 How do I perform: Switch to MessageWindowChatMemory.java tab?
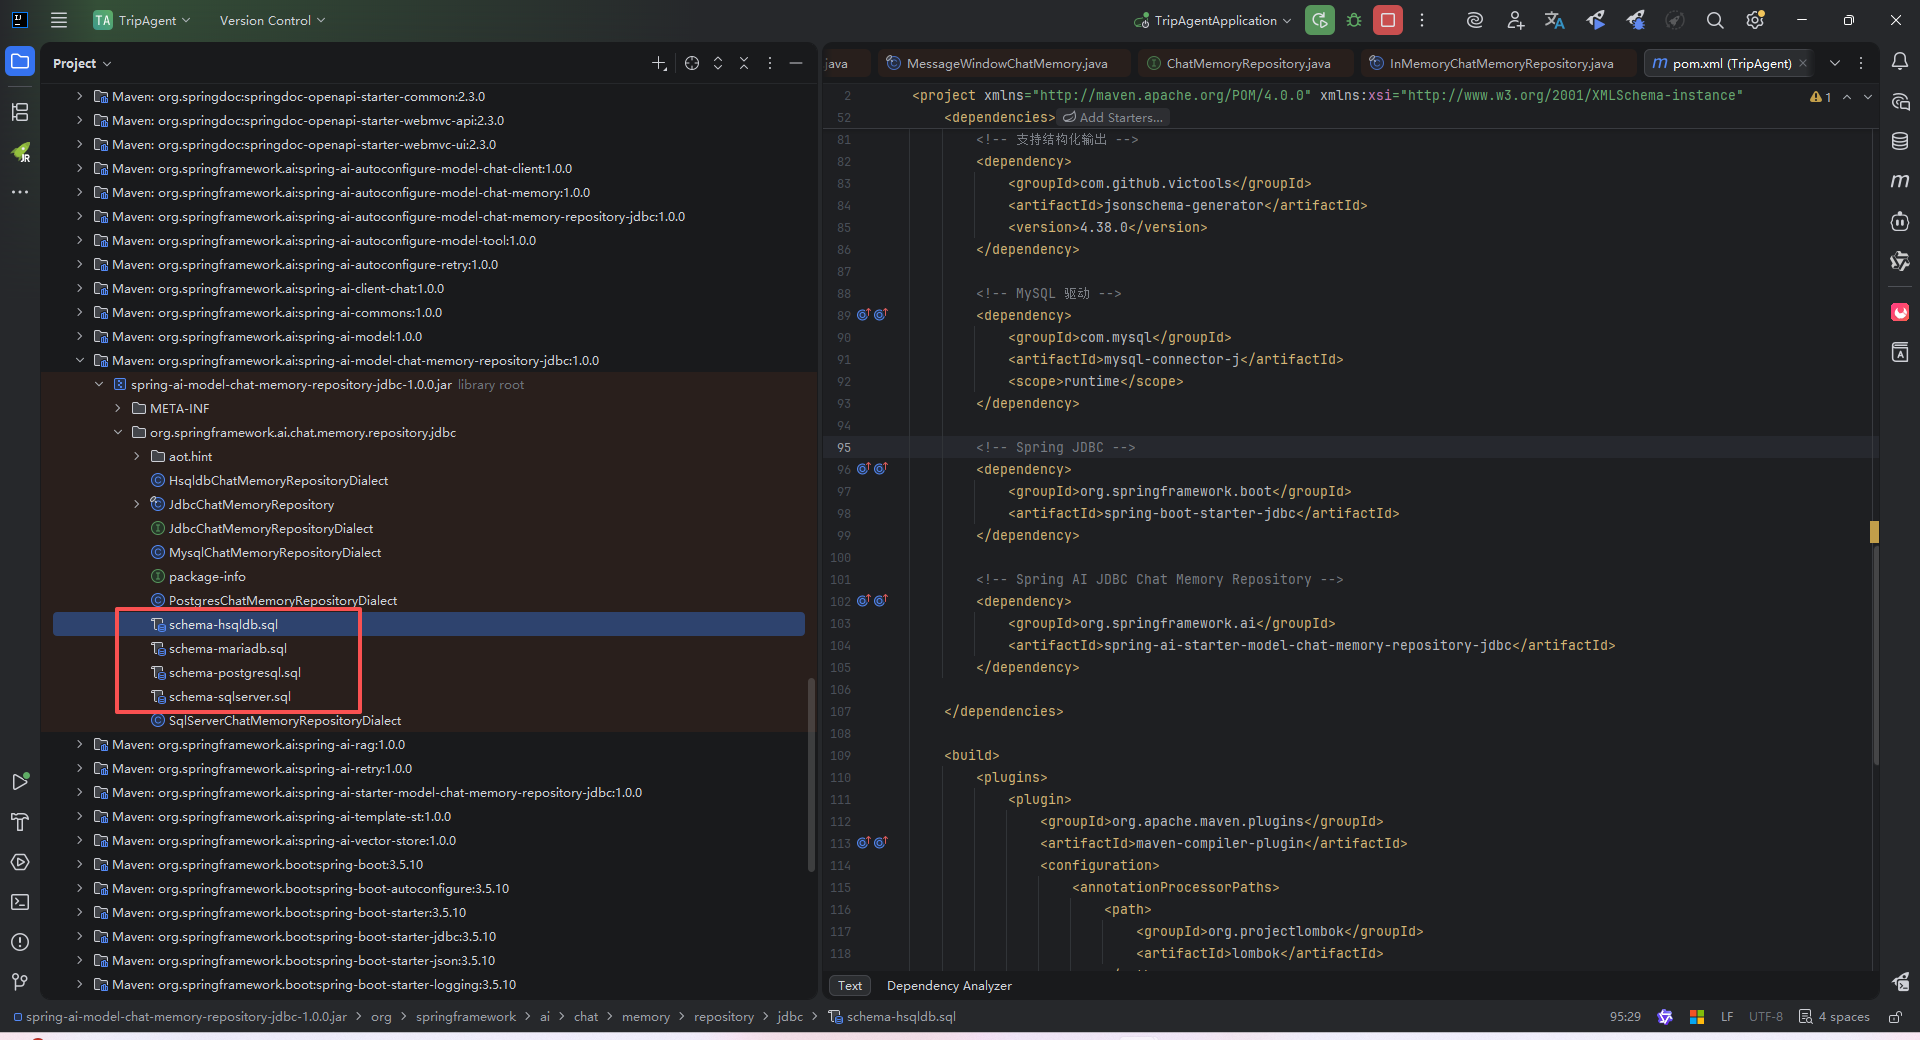pyautogui.click(x=1006, y=63)
